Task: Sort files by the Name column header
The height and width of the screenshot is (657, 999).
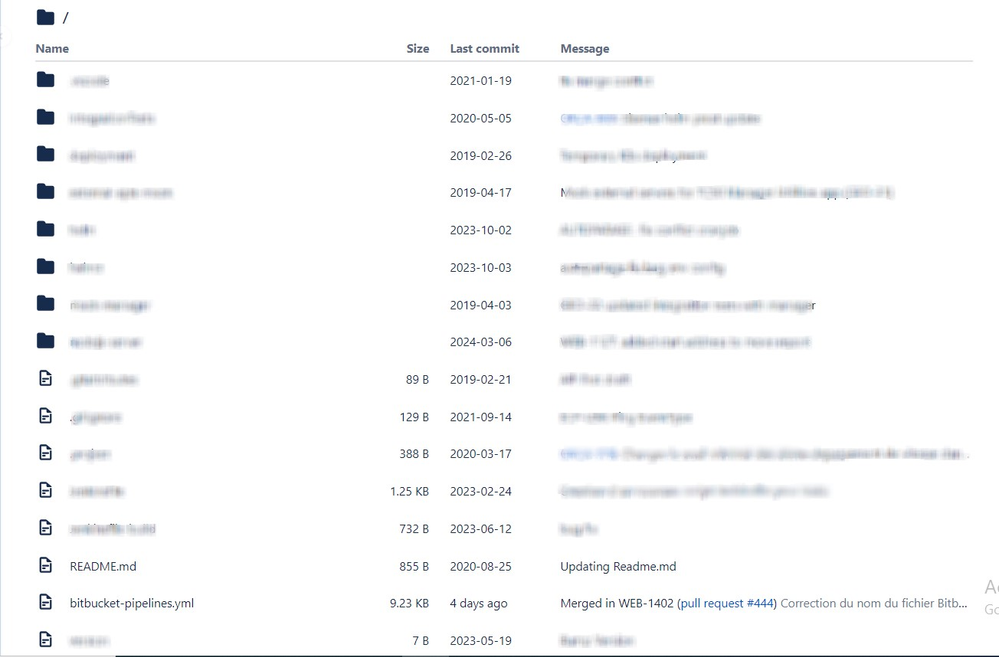Action: (x=52, y=48)
